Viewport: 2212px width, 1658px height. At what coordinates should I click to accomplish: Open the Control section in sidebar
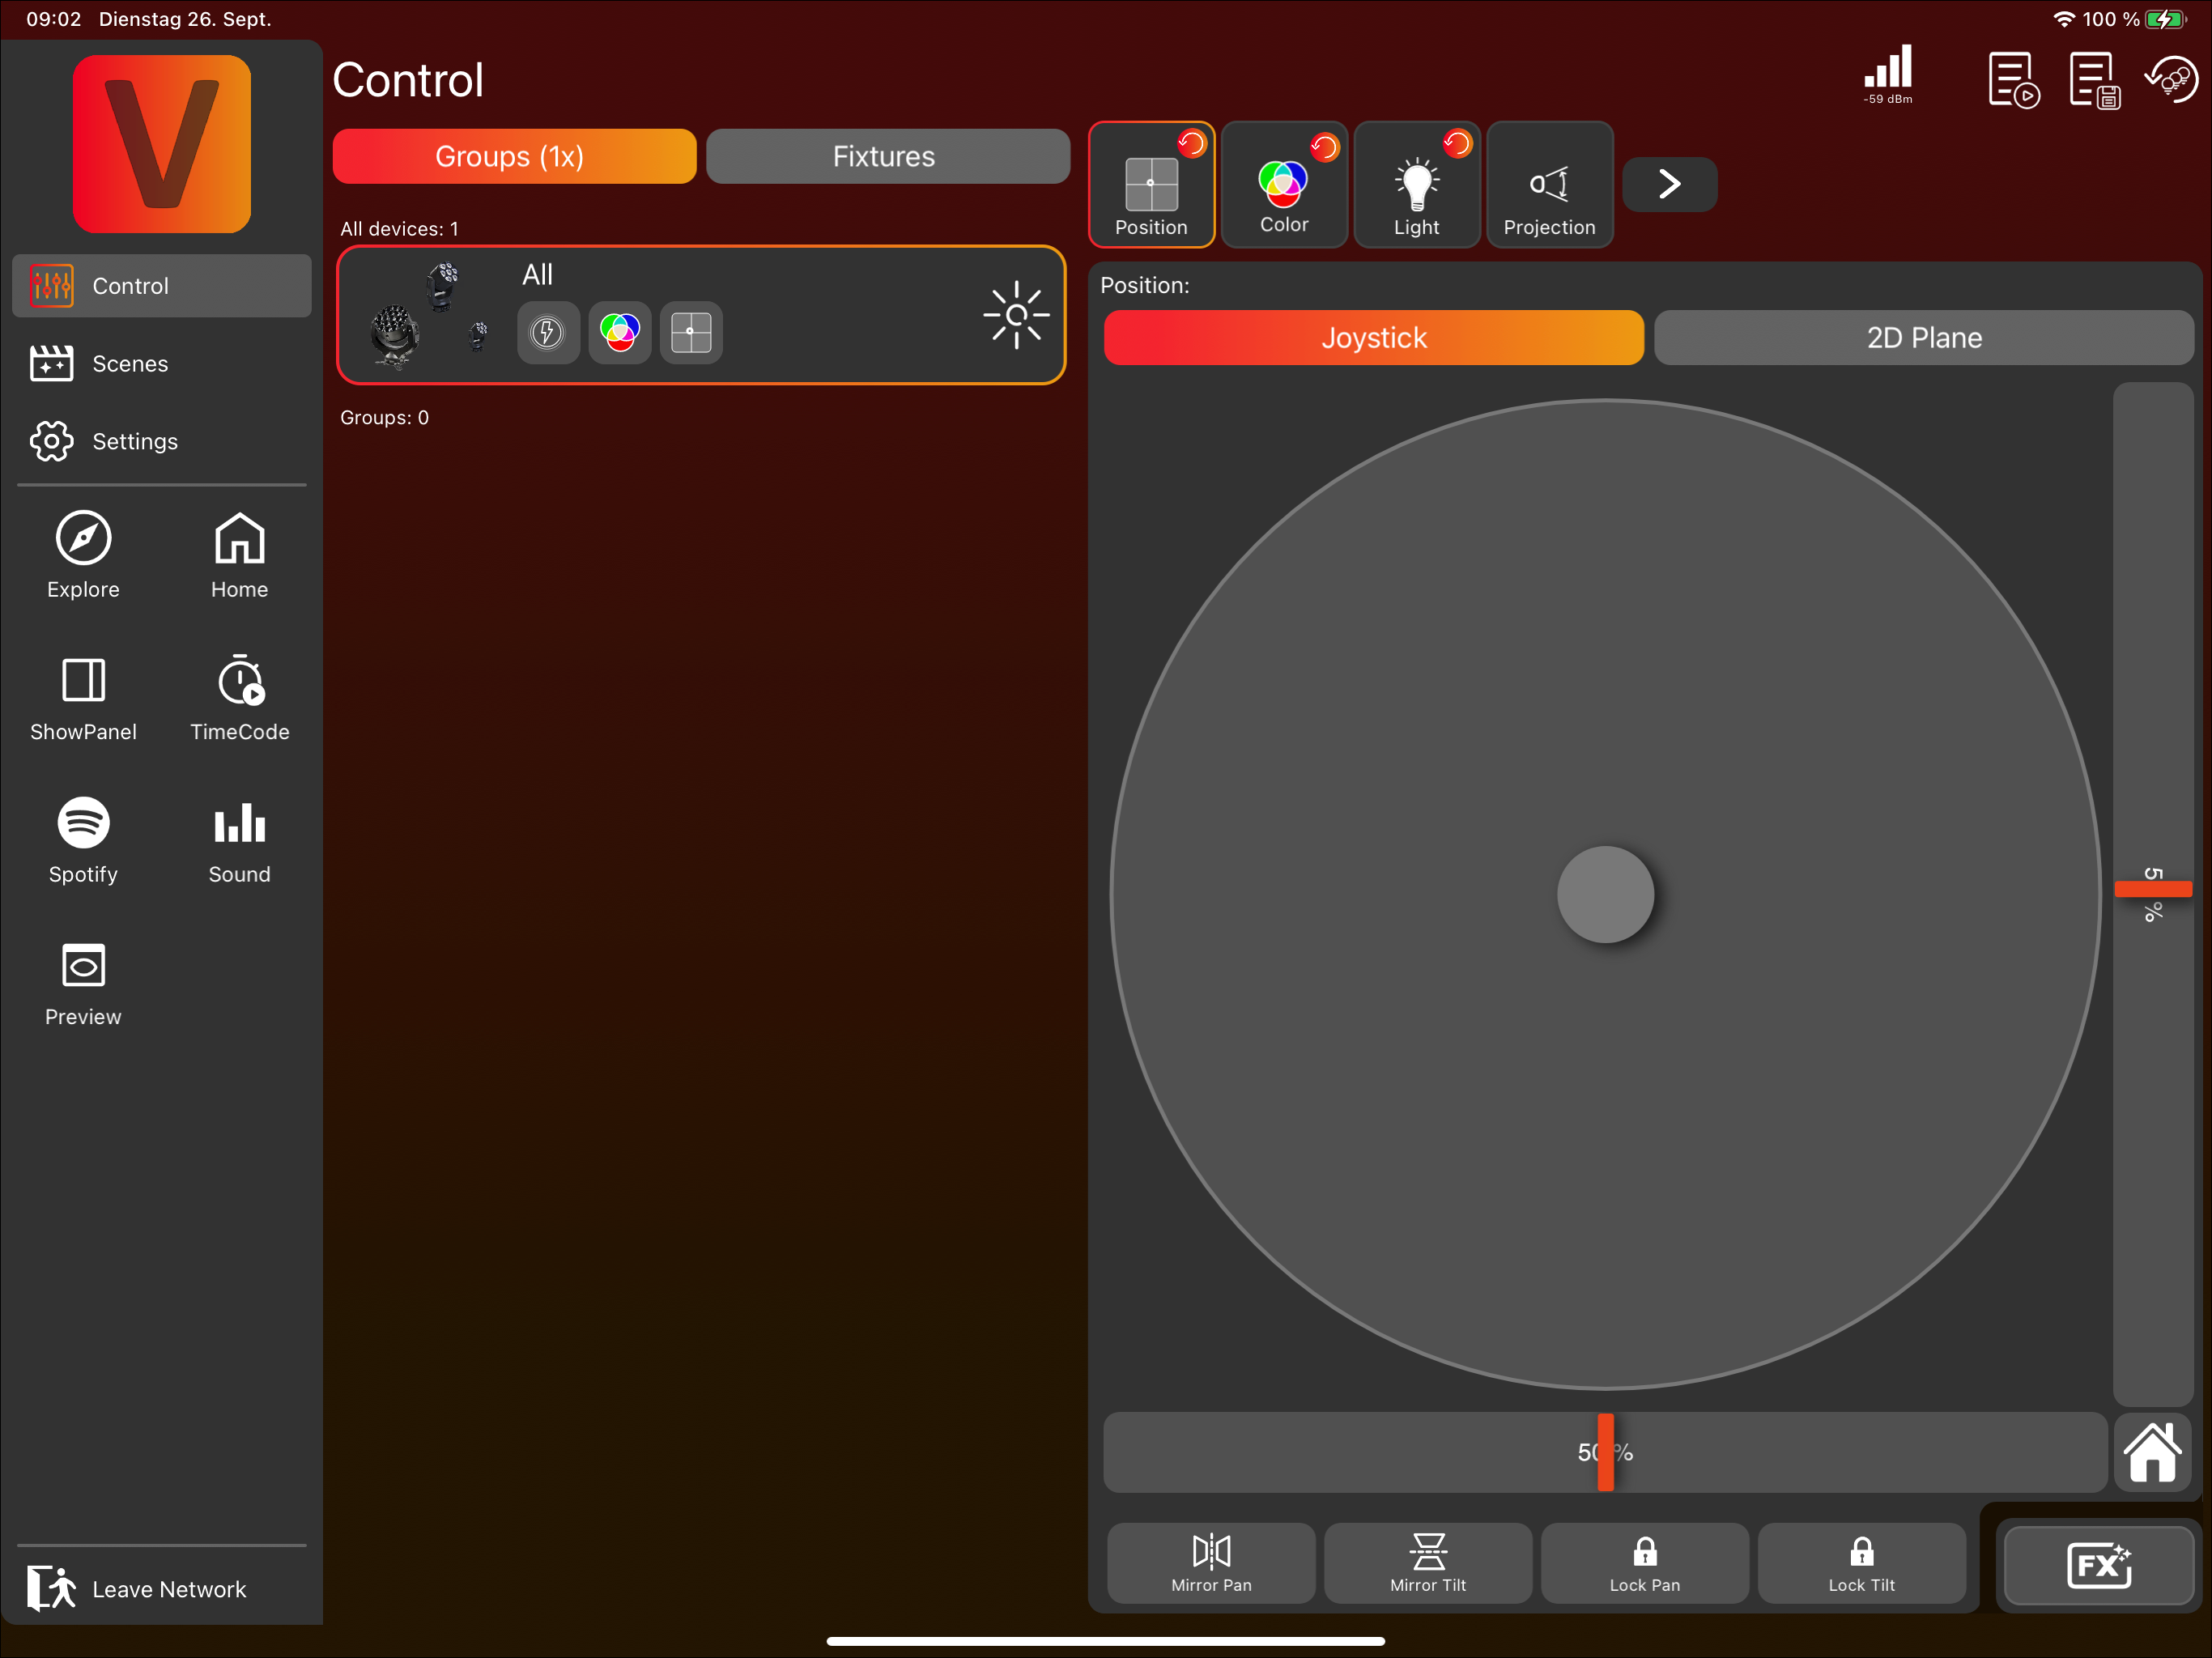pos(161,286)
